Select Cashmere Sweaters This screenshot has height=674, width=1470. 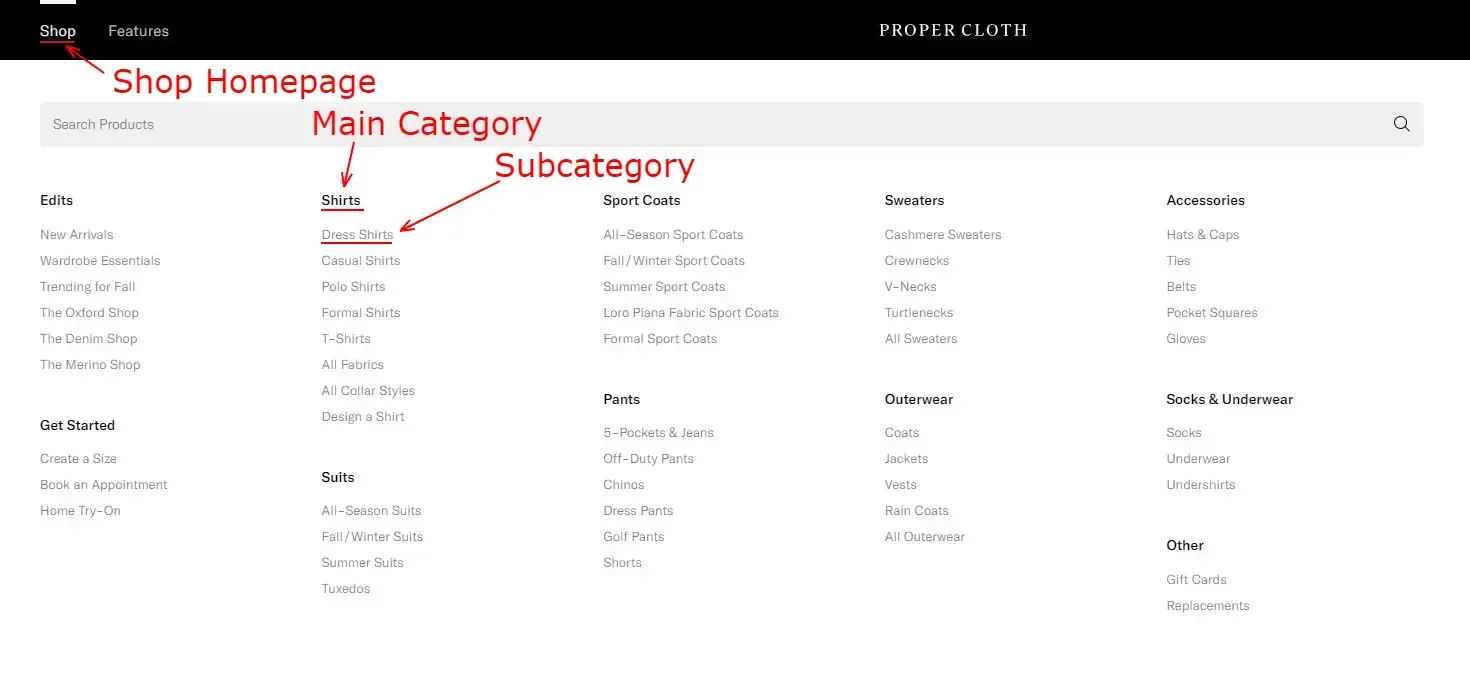[942, 234]
